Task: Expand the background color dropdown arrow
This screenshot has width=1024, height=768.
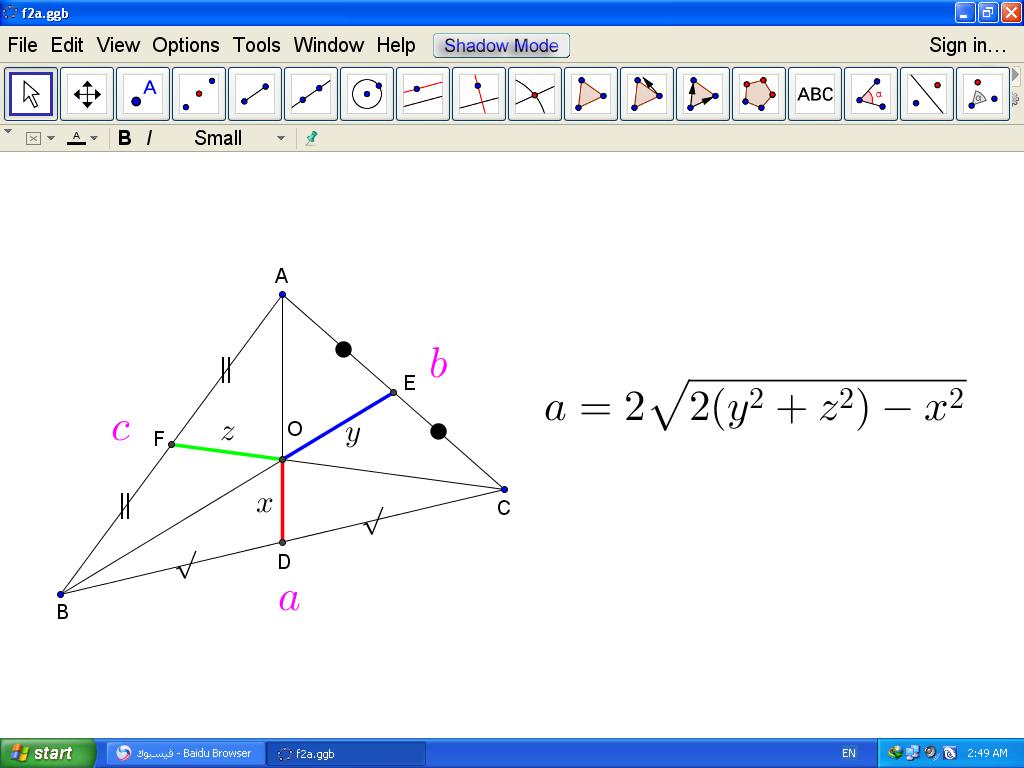Action: [x=51, y=138]
